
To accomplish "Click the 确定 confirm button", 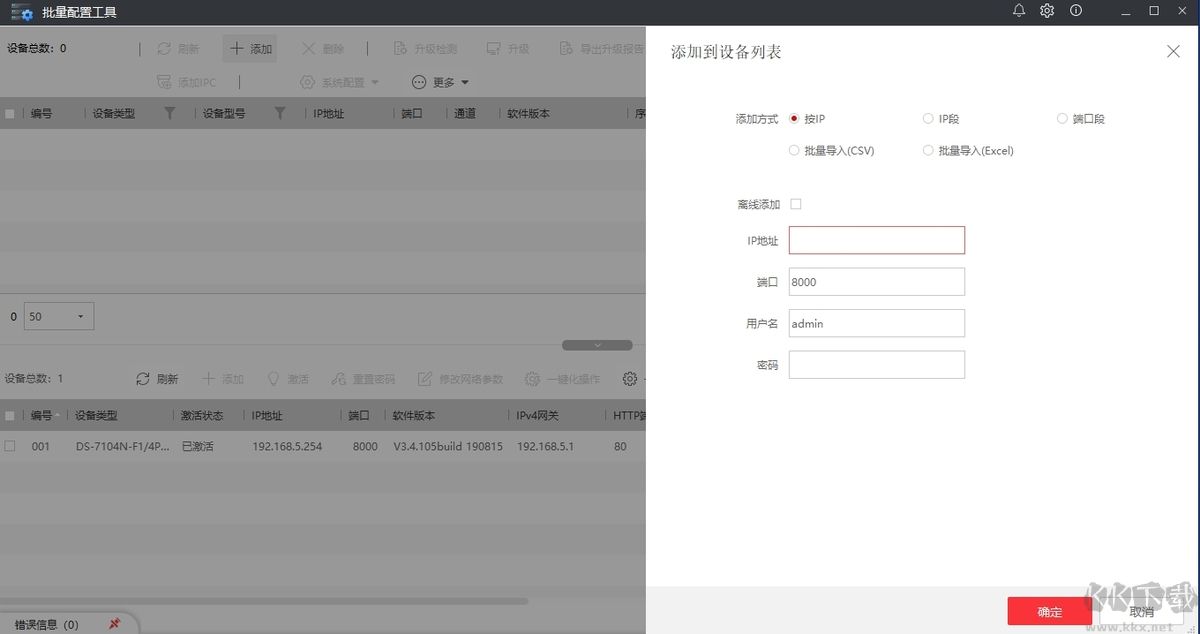I will coord(1049,611).
